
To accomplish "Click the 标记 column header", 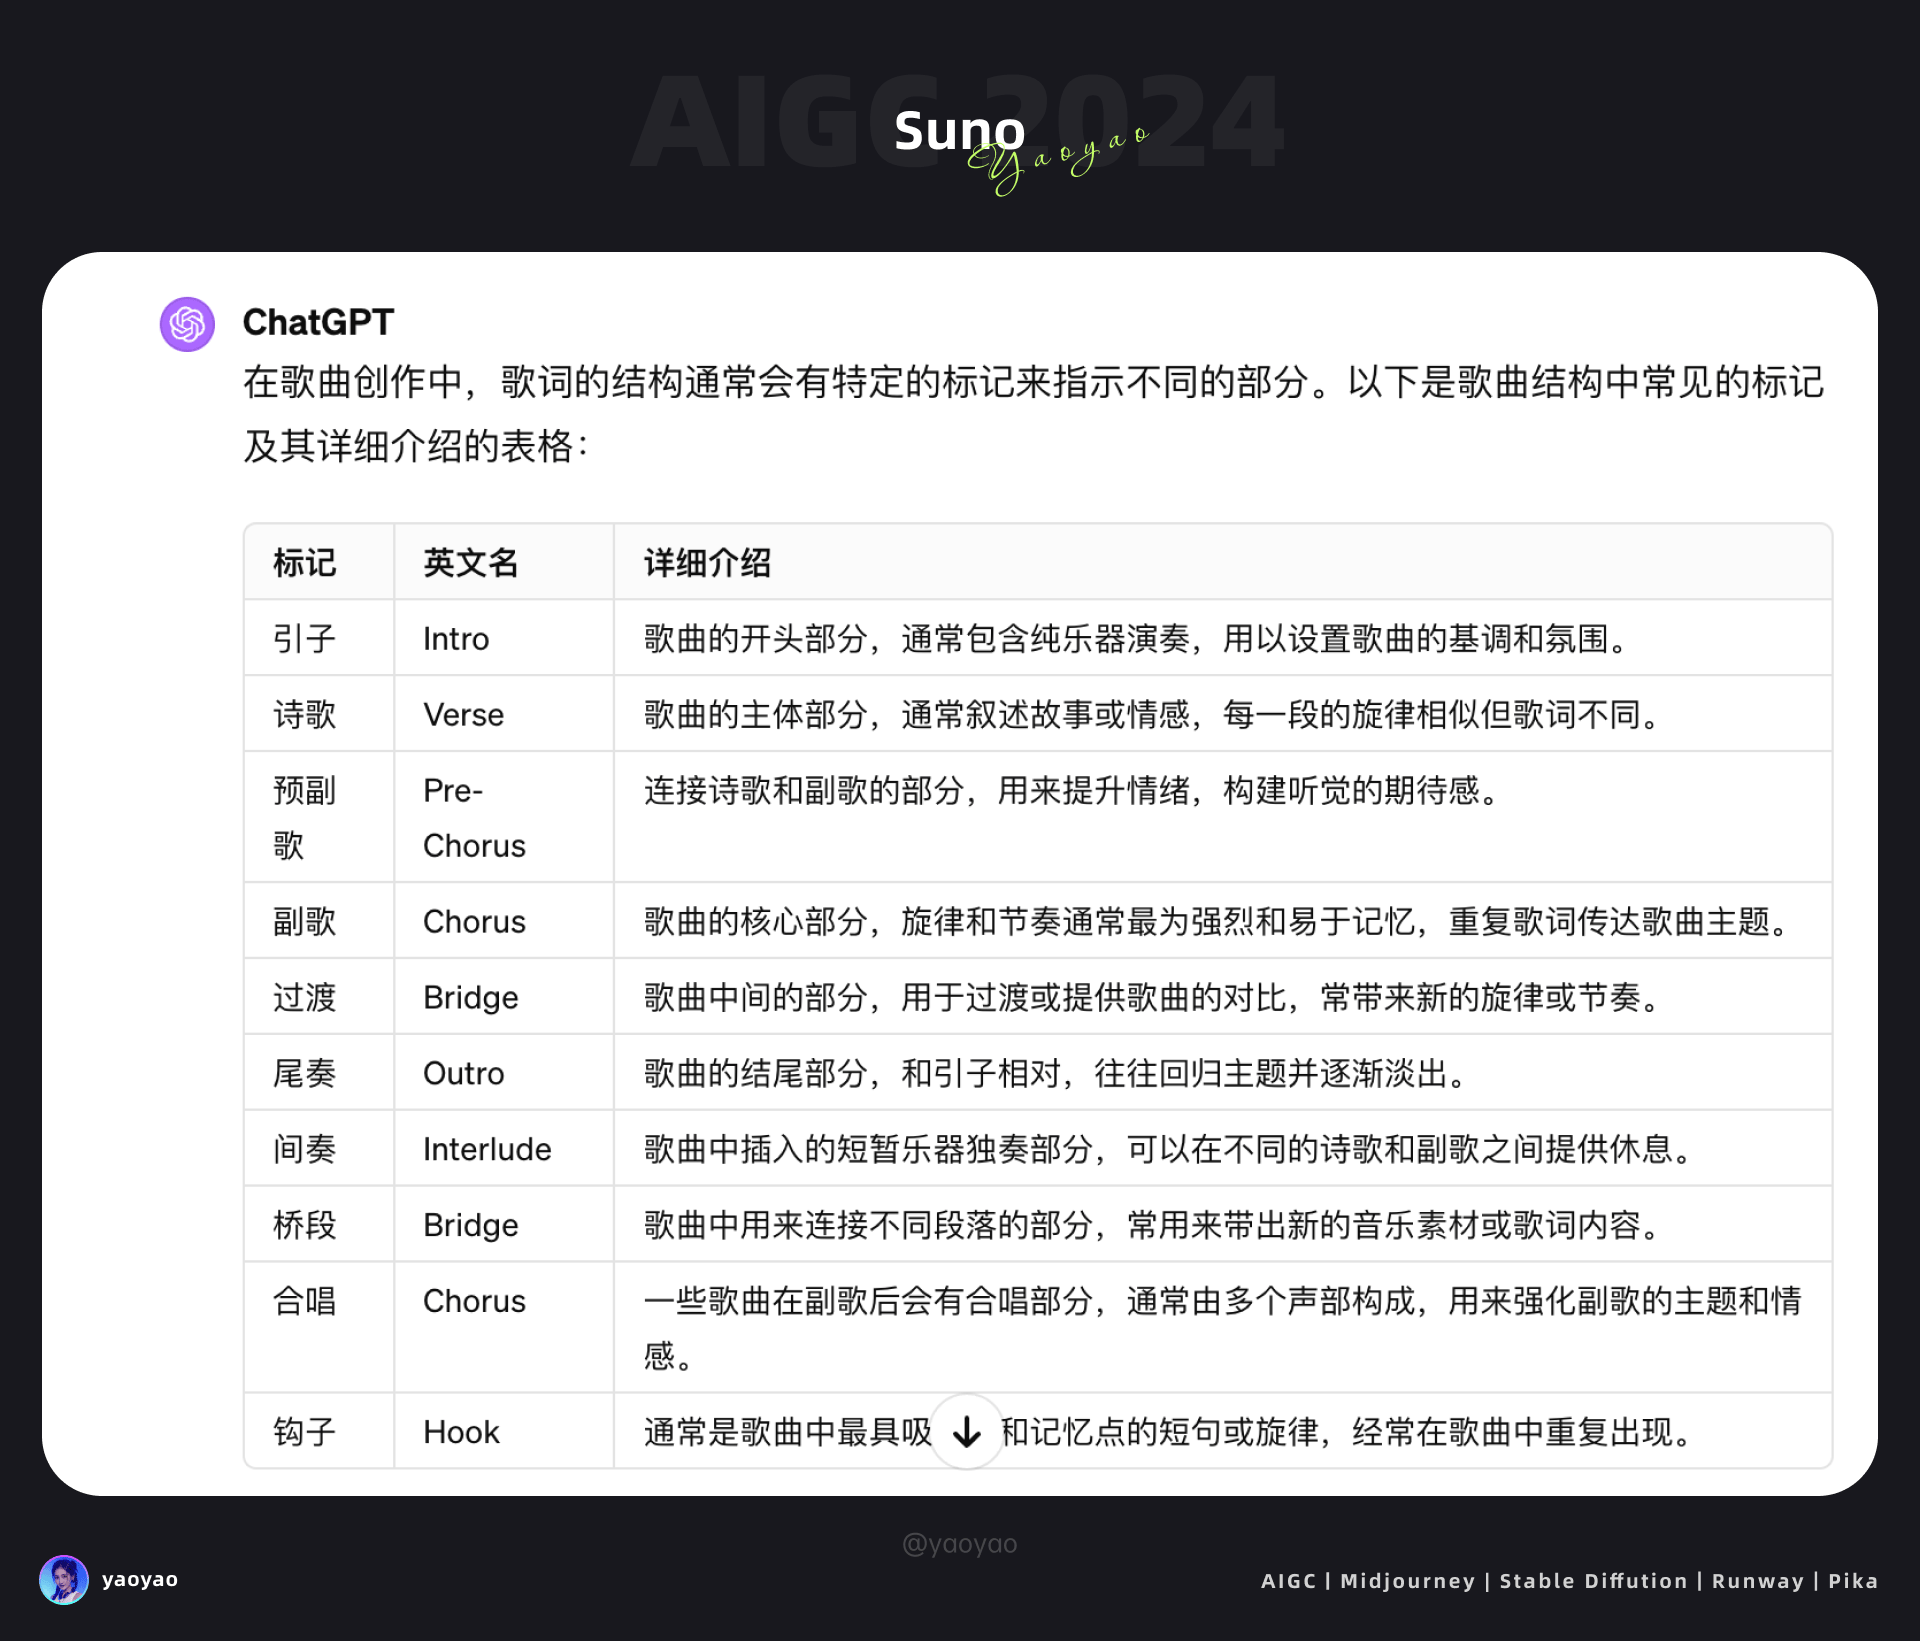I will coord(304,563).
